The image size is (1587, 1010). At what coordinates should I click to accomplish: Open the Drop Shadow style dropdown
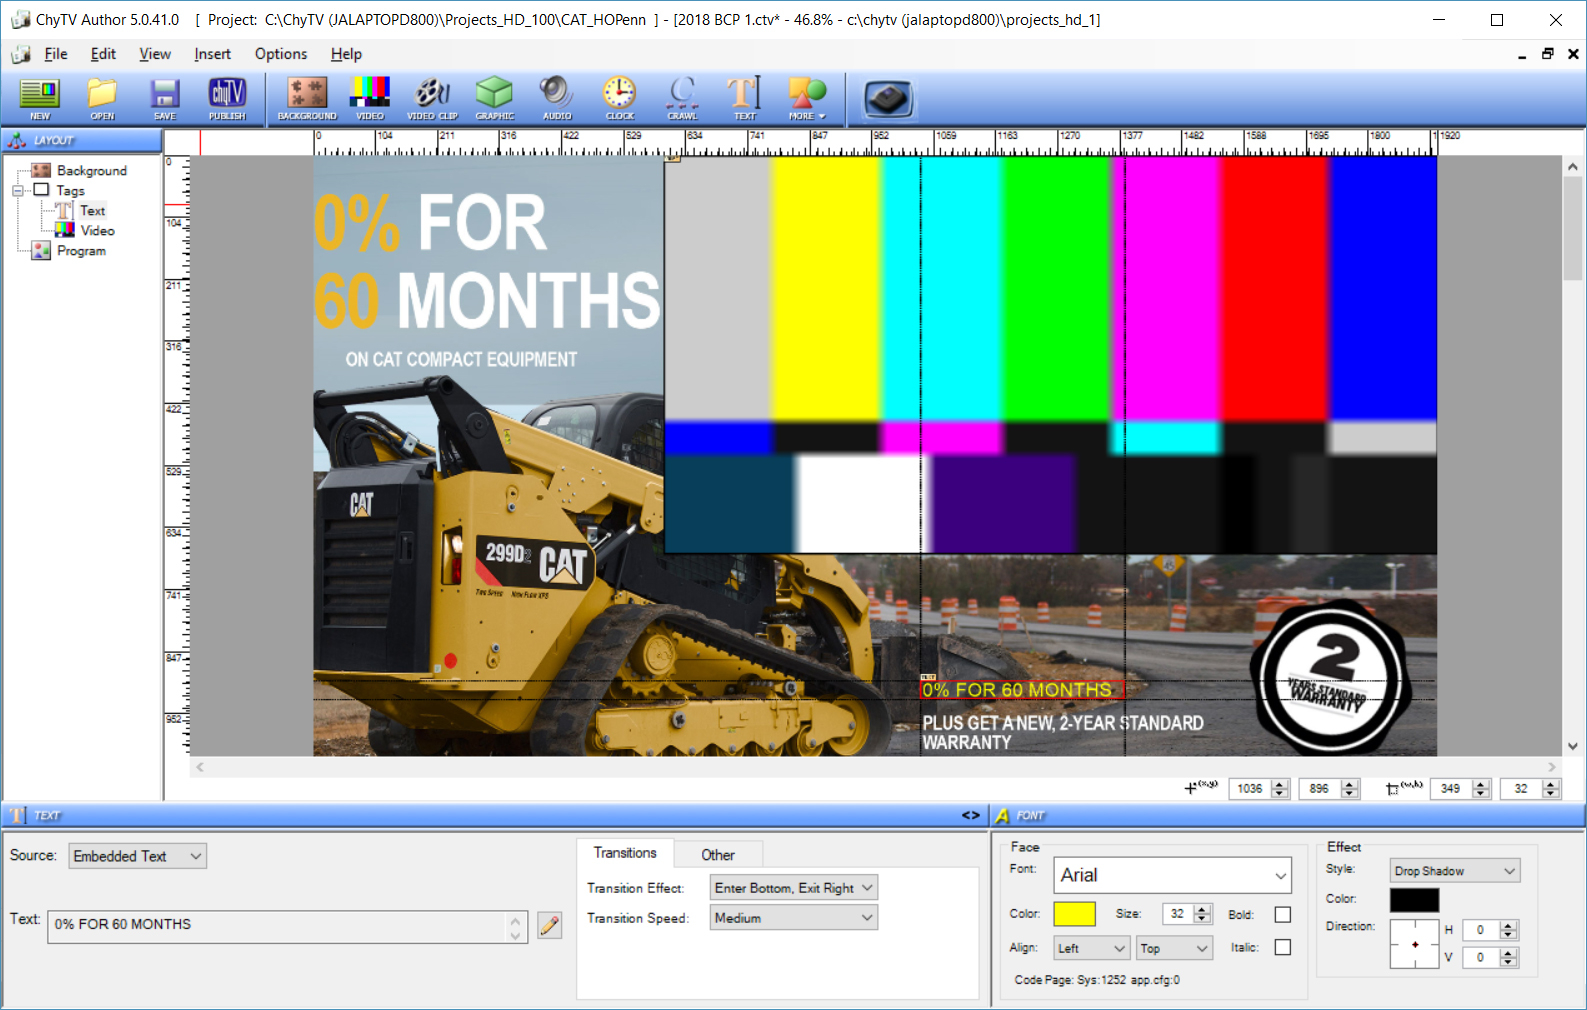(1455, 871)
